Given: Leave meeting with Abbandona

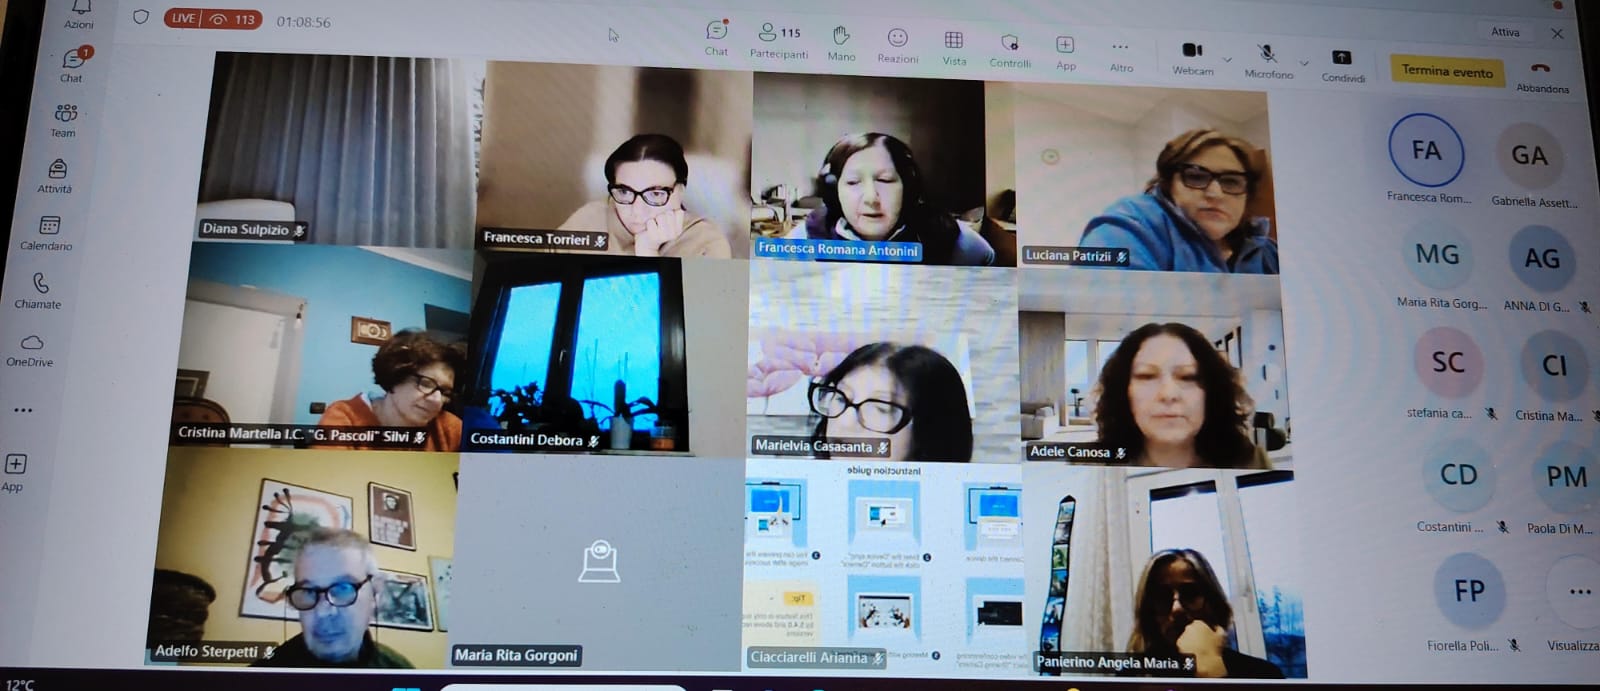Looking at the screenshot, I should pos(1541,74).
